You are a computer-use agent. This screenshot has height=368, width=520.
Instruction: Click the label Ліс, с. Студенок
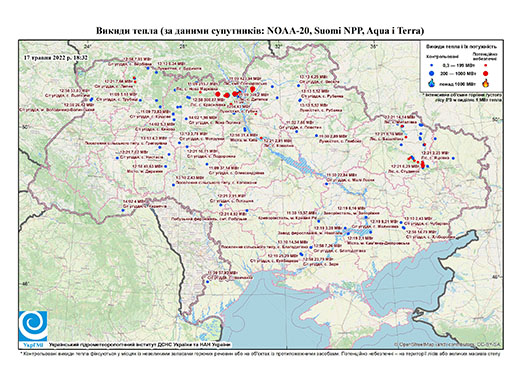[404, 171]
